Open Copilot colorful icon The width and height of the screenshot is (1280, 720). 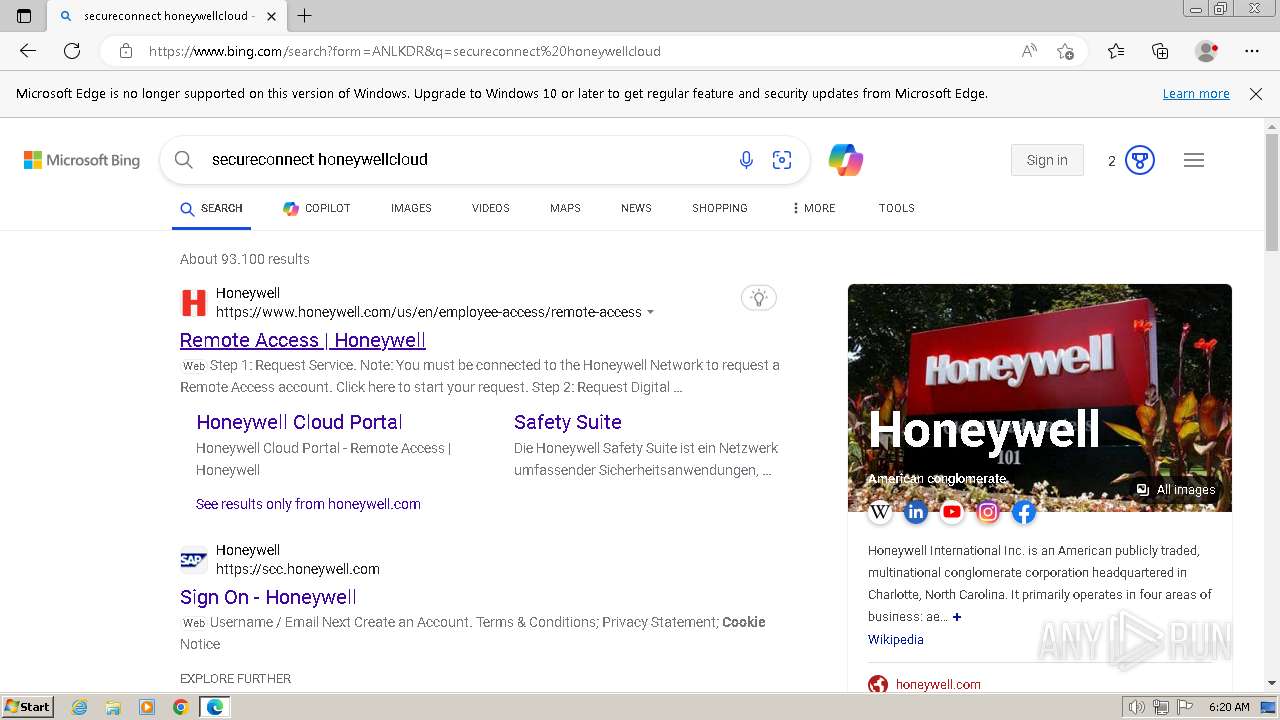[846, 160]
